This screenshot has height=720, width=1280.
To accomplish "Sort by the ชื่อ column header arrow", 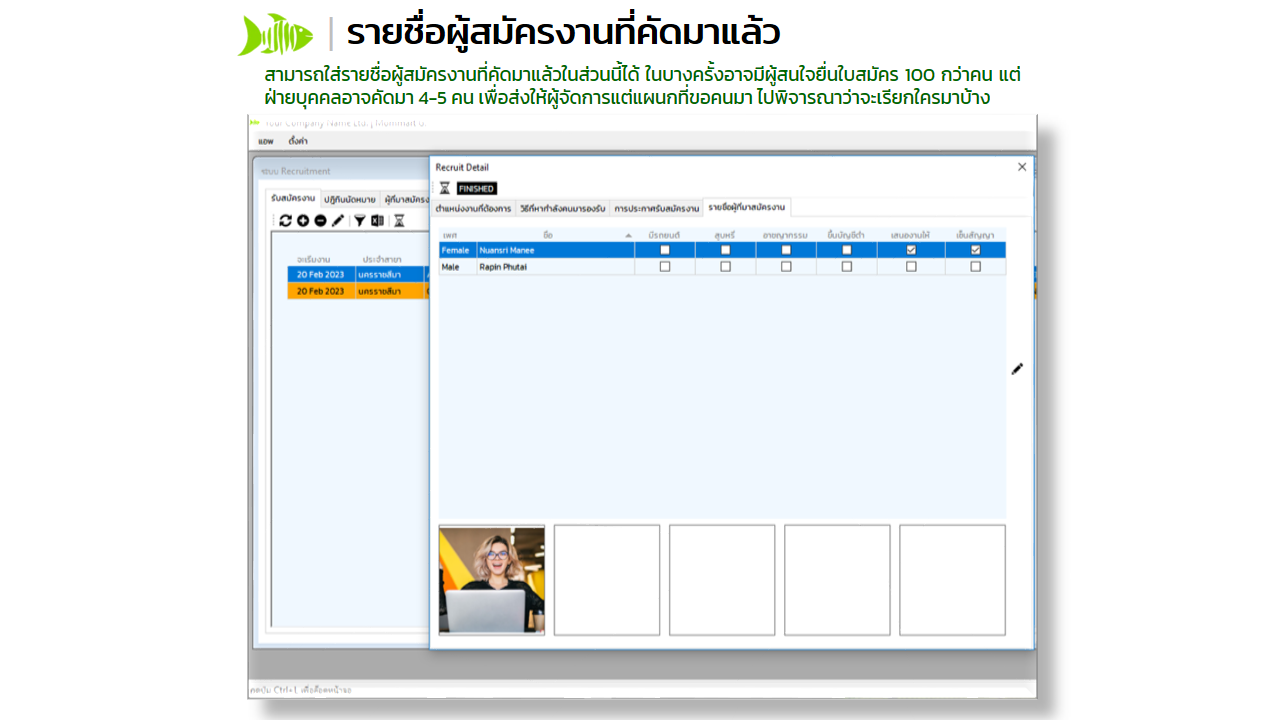I will 629,235.
